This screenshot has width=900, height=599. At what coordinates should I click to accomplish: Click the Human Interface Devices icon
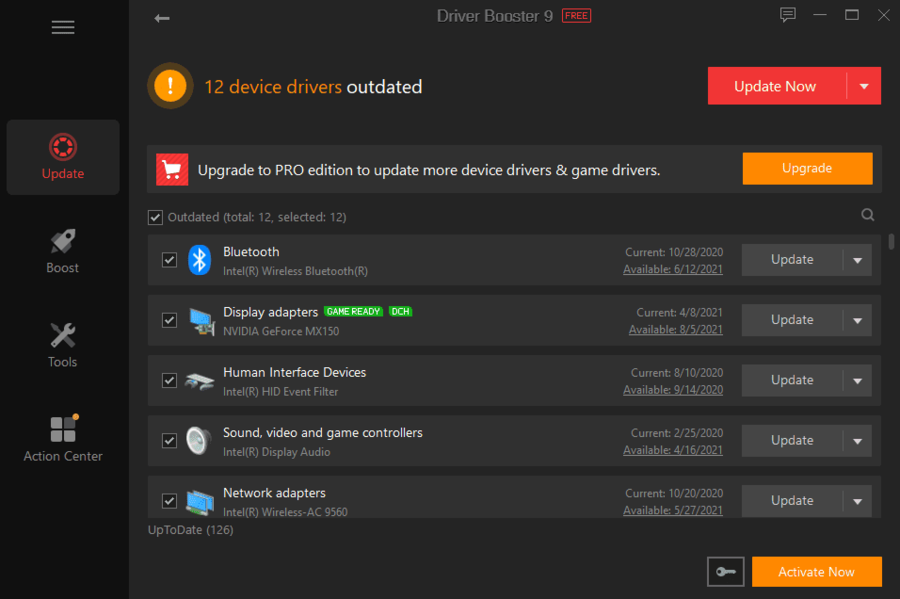click(x=200, y=380)
